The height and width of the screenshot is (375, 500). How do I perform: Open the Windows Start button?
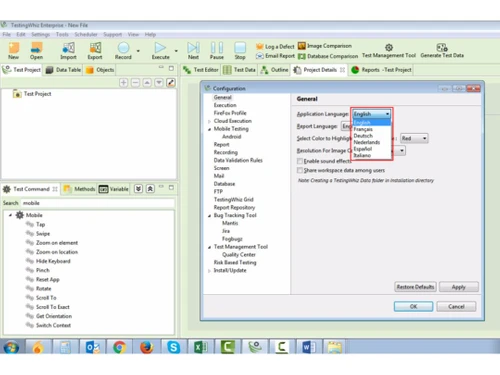pyautogui.click(x=11, y=347)
